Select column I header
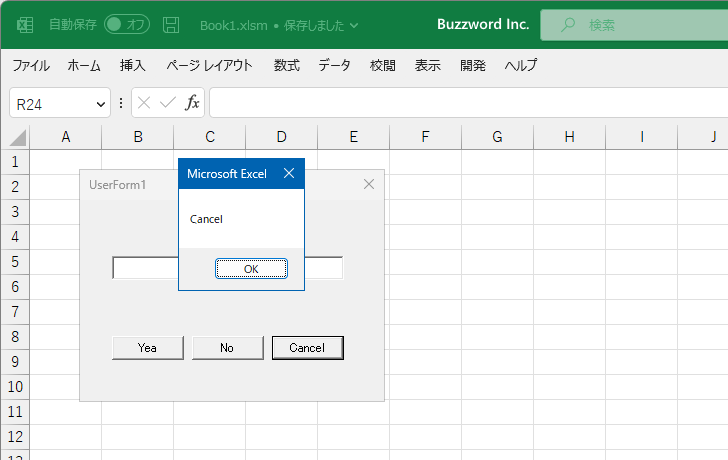This screenshot has width=728, height=460. (x=642, y=137)
